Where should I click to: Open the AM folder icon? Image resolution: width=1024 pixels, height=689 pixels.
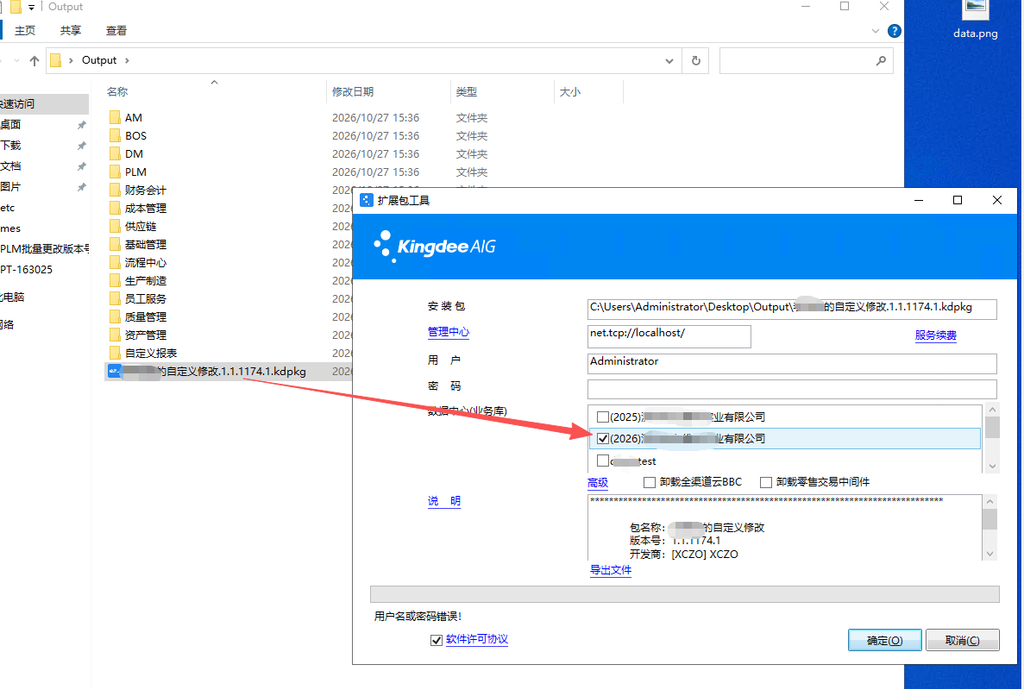point(115,118)
